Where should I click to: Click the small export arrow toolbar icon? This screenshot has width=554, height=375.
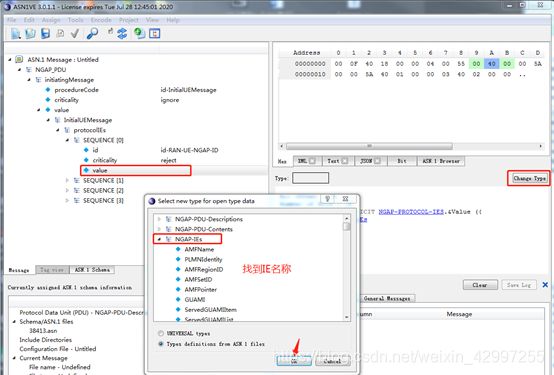click(x=110, y=31)
